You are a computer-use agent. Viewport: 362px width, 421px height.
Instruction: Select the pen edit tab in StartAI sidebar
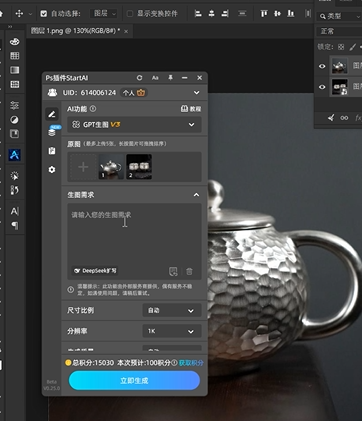pos(52,114)
